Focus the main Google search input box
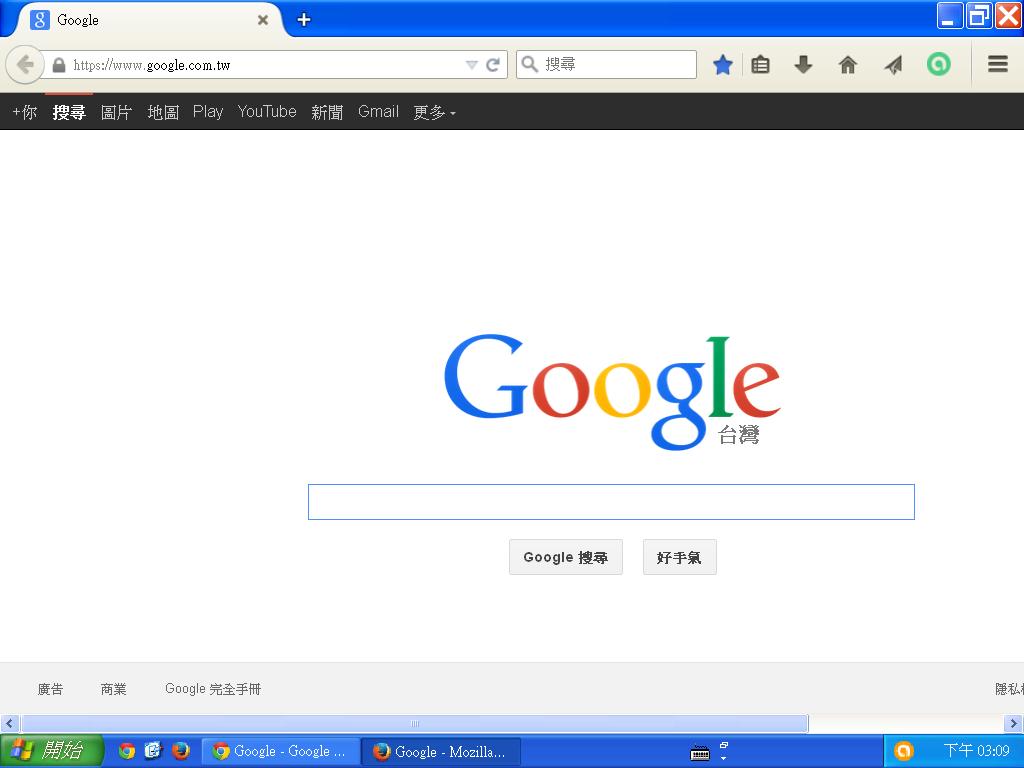1024x768 pixels. [x=611, y=502]
